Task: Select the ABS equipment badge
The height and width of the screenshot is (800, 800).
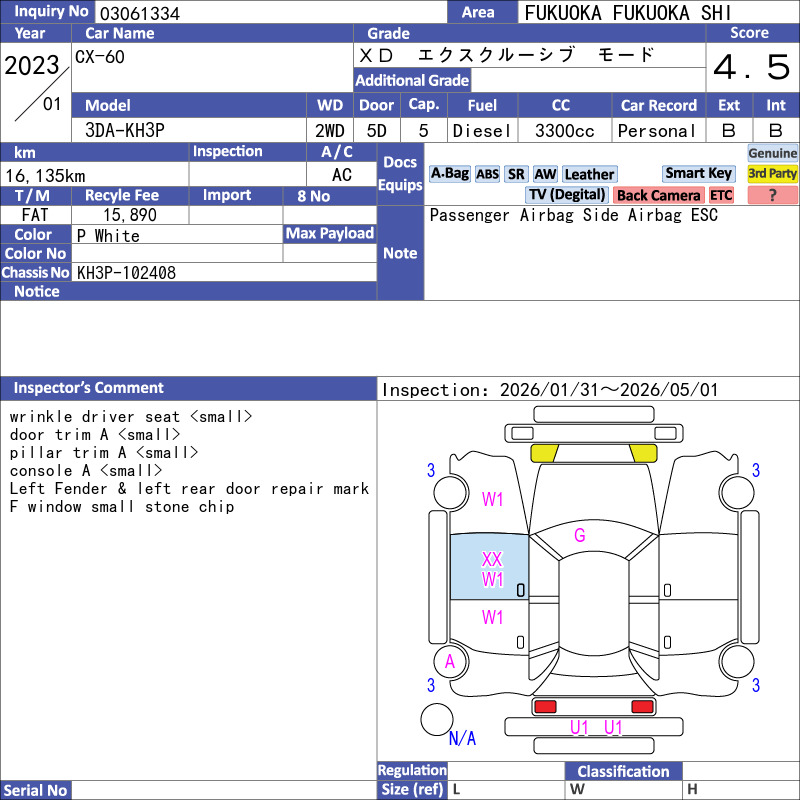Action: pos(487,174)
